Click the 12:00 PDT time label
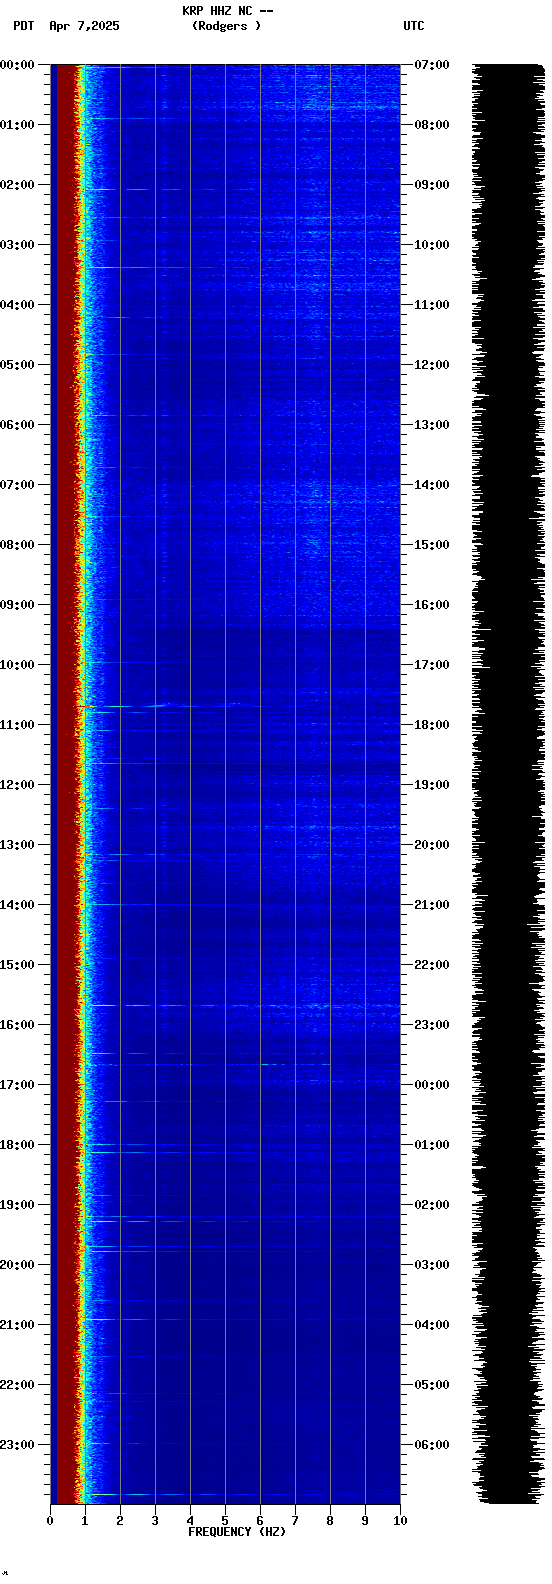The width and height of the screenshot is (552, 1584). pyautogui.click(x=17, y=785)
